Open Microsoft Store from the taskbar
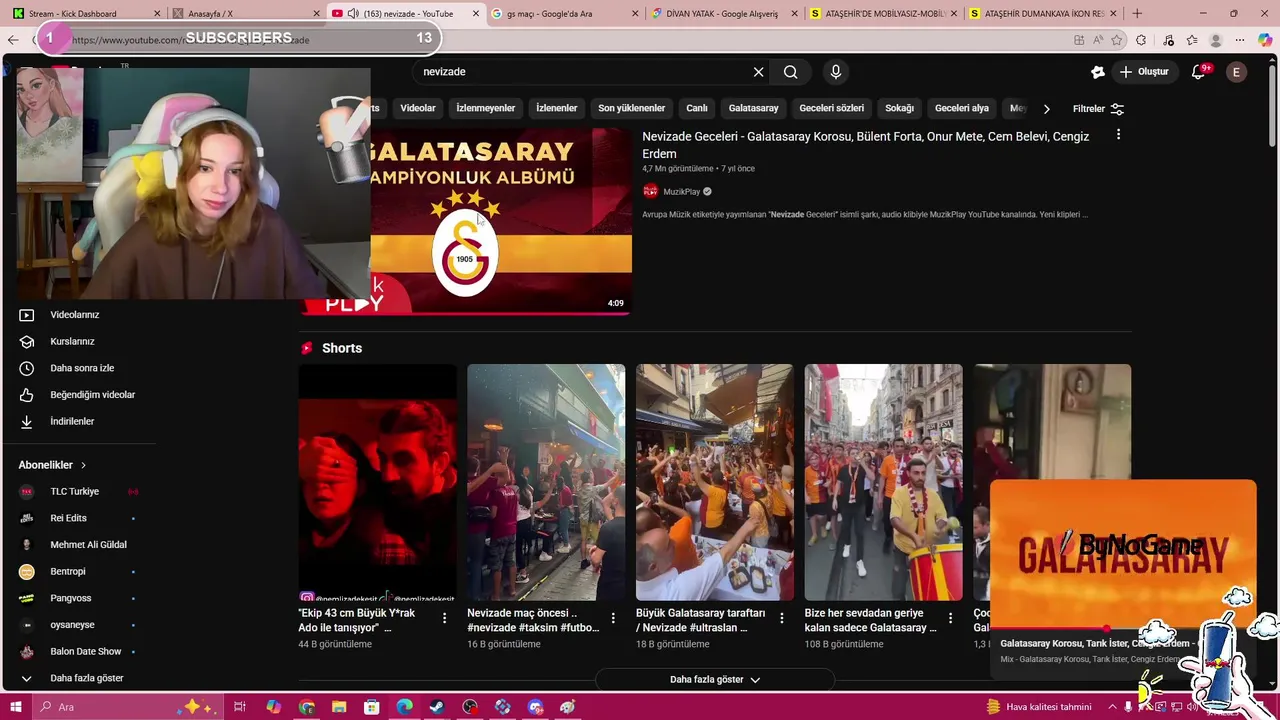Image resolution: width=1280 pixels, height=720 pixels. pyautogui.click(x=371, y=707)
